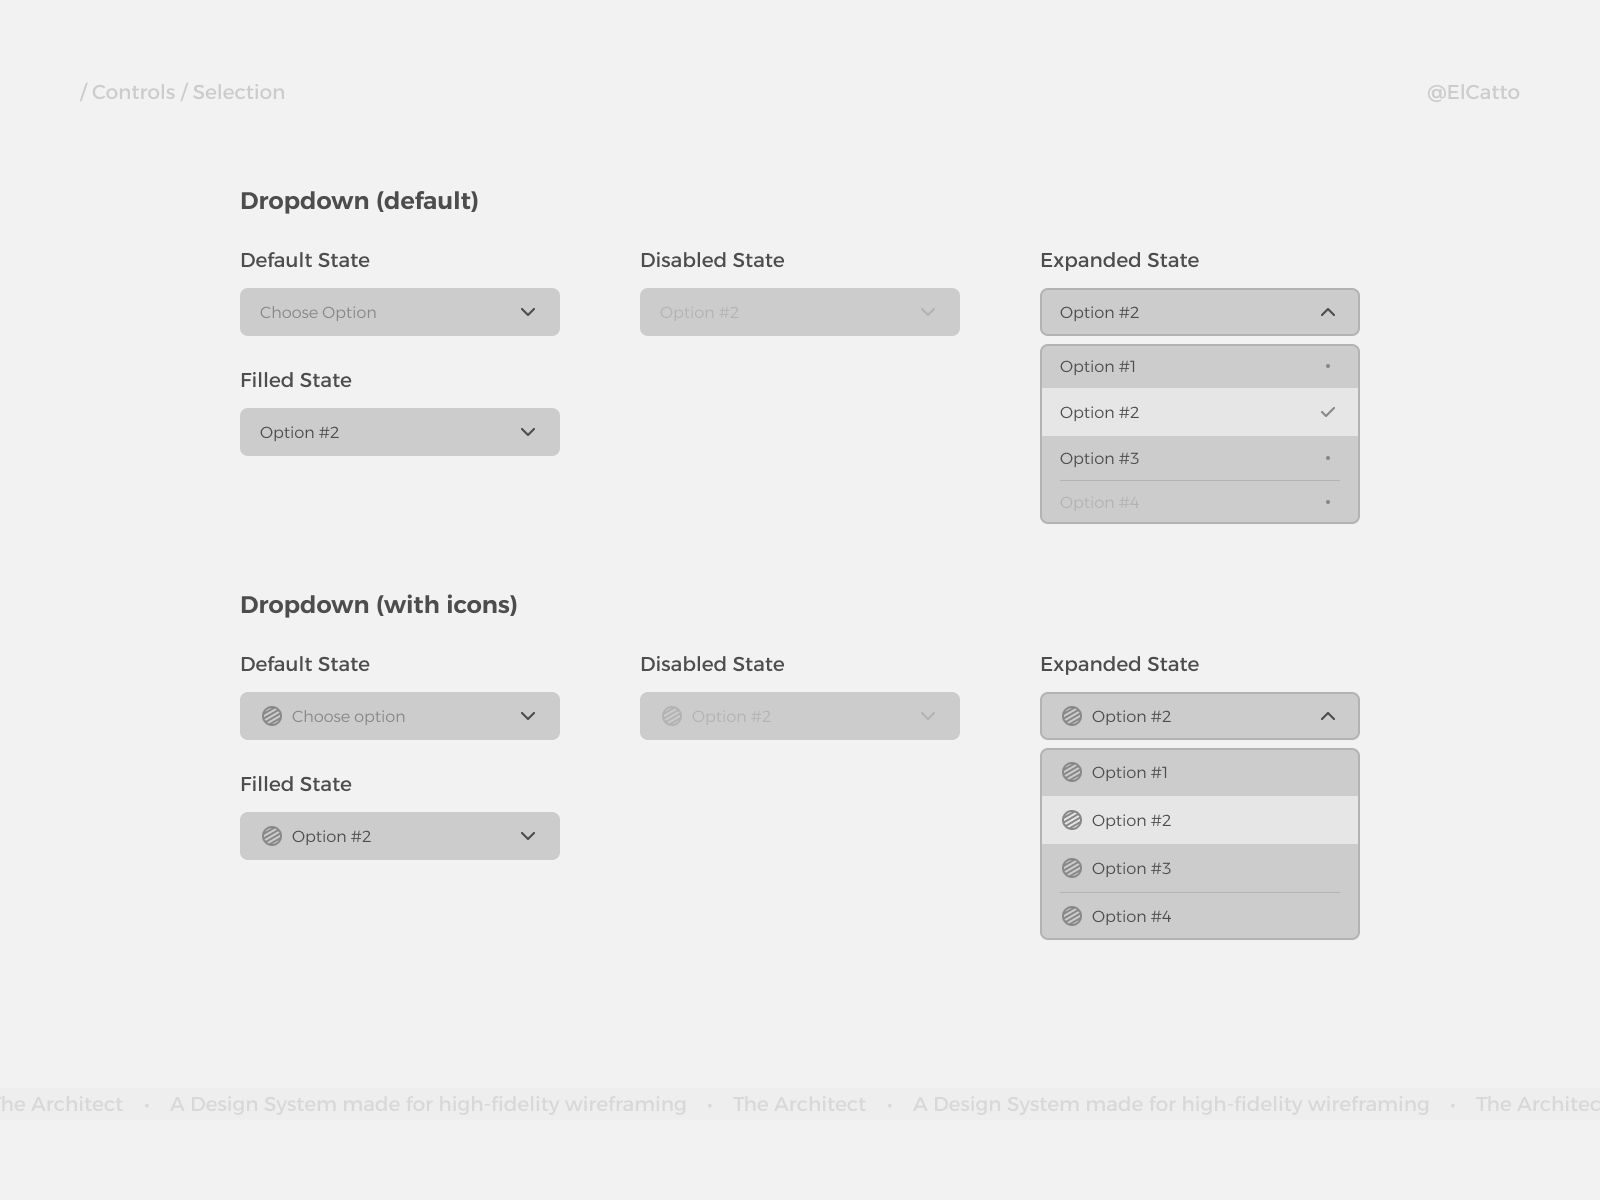Click the checkmark next to Option #2
Viewport: 1600px width, 1200px height.
[x=1328, y=412]
